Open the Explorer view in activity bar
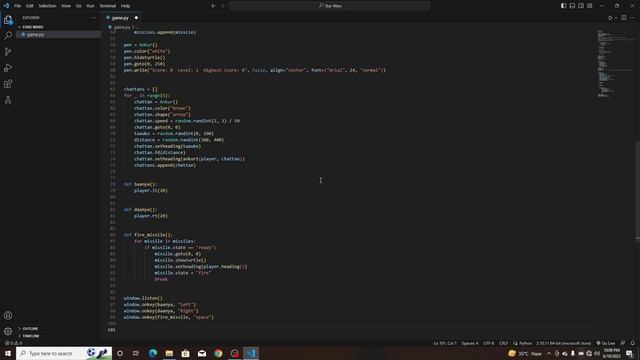640x360 pixels. [x=8, y=20]
